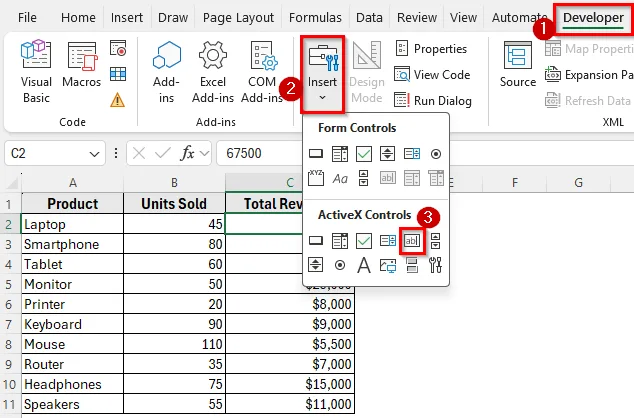This screenshot has width=634, height=418.
Task: Click the cell showing "$15,000"
Action: coord(290,384)
